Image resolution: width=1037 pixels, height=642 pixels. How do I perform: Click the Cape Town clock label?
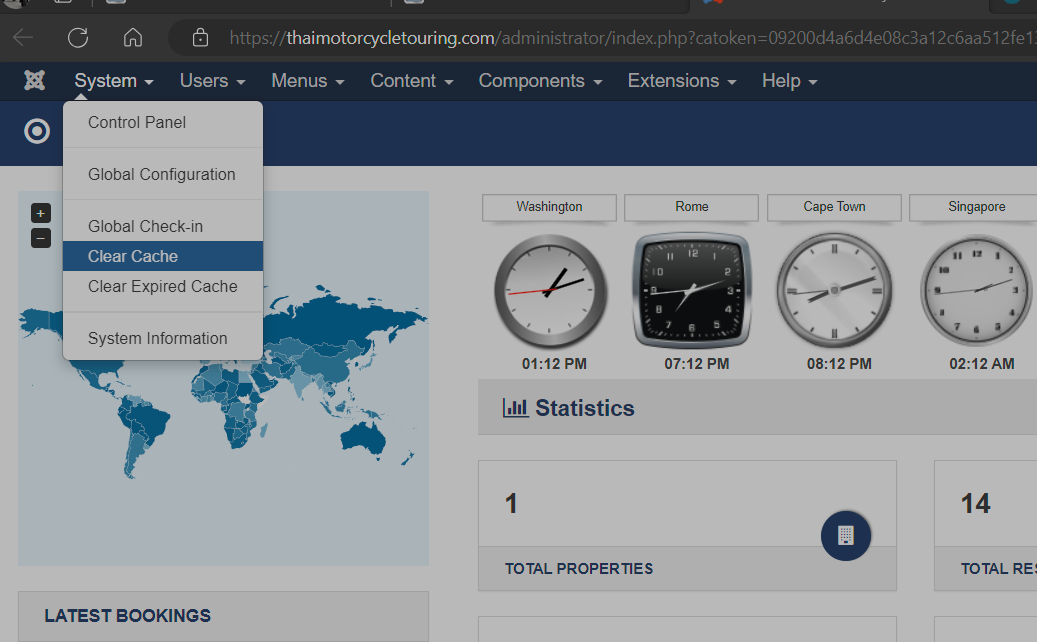(x=834, y=207)
